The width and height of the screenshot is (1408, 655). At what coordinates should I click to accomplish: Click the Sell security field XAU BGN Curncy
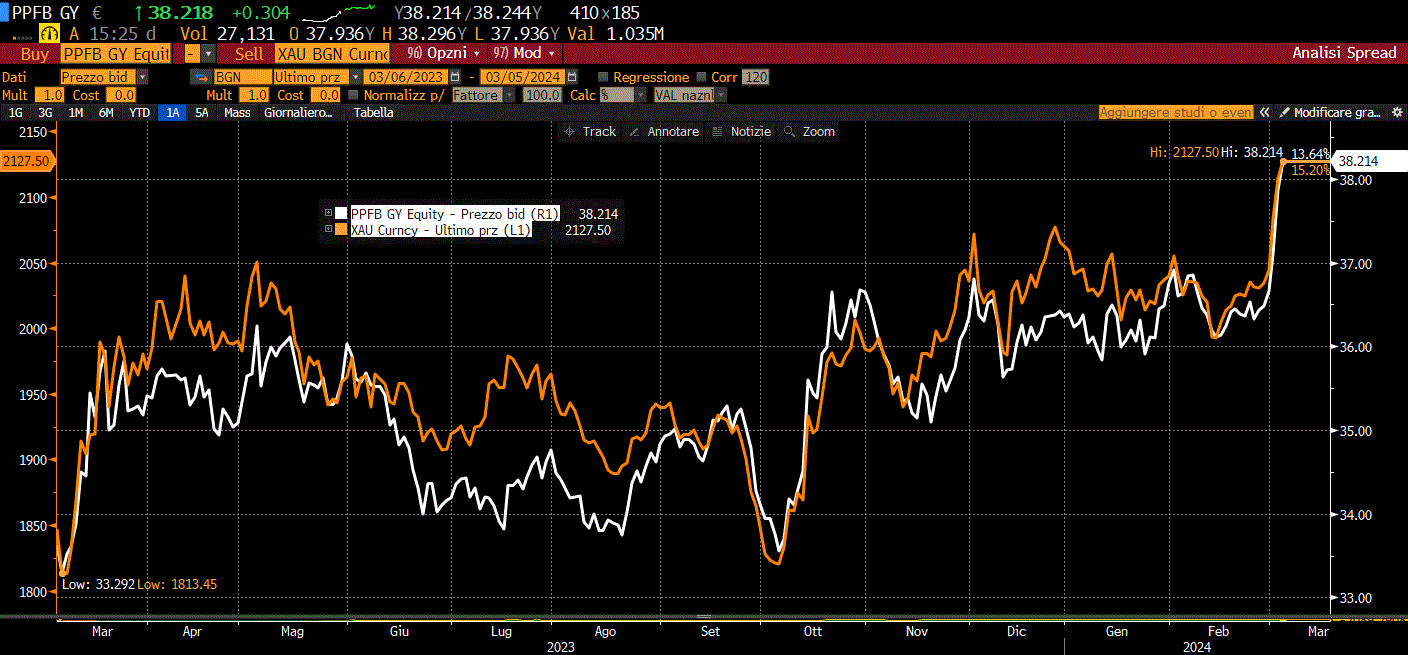tap(332, 53)
